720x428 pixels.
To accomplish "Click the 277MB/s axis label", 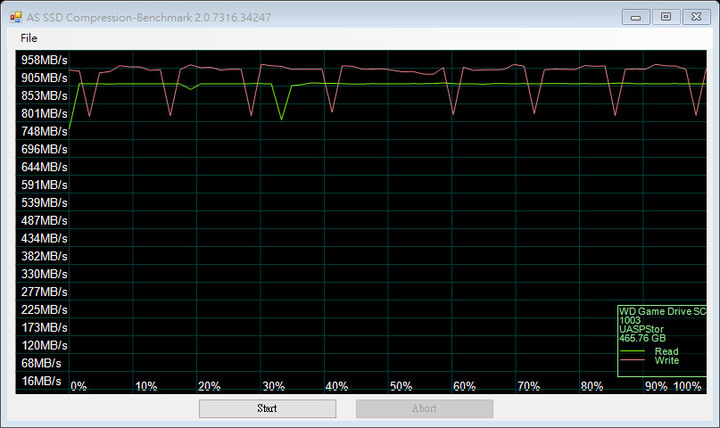I will (44, 292).
